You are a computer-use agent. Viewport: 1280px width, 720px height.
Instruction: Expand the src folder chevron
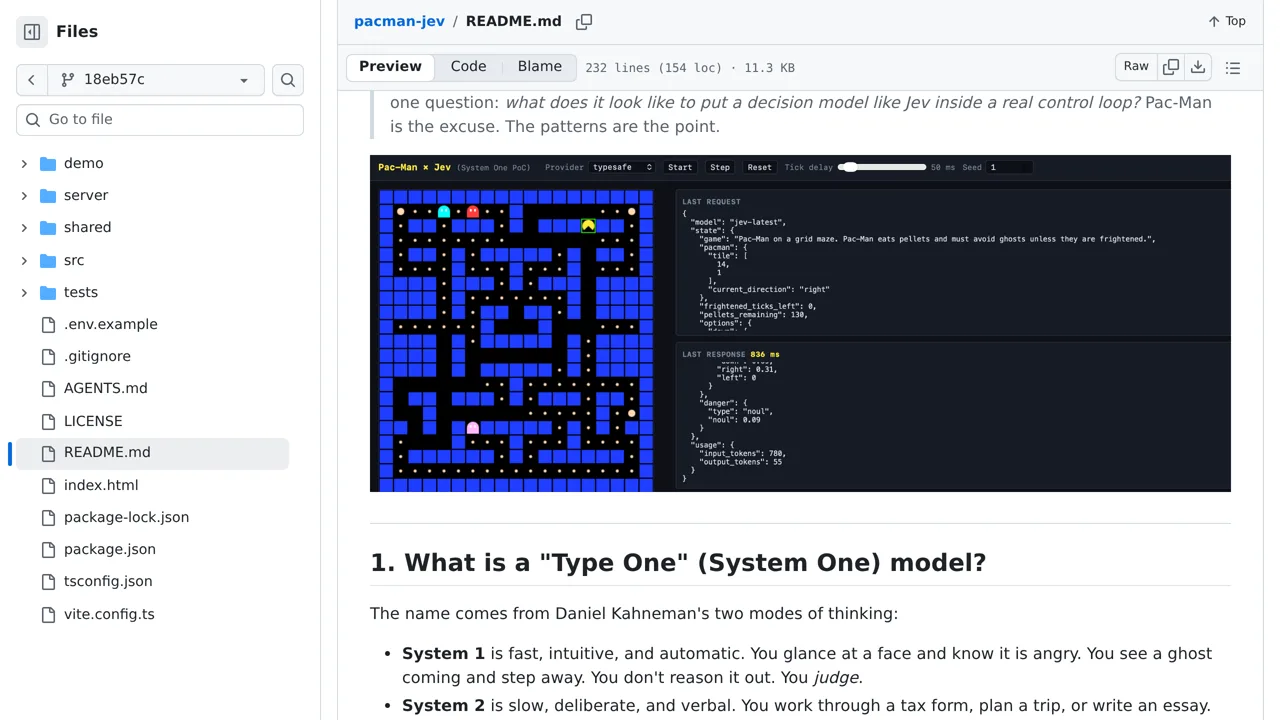pyautogui.click(x=24, y=260)
